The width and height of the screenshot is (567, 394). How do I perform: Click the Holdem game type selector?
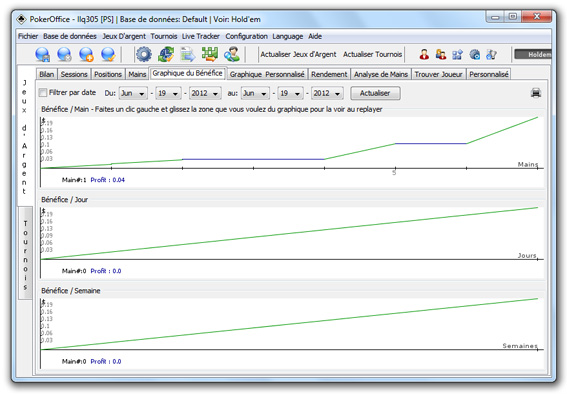(x=533, y=55)
